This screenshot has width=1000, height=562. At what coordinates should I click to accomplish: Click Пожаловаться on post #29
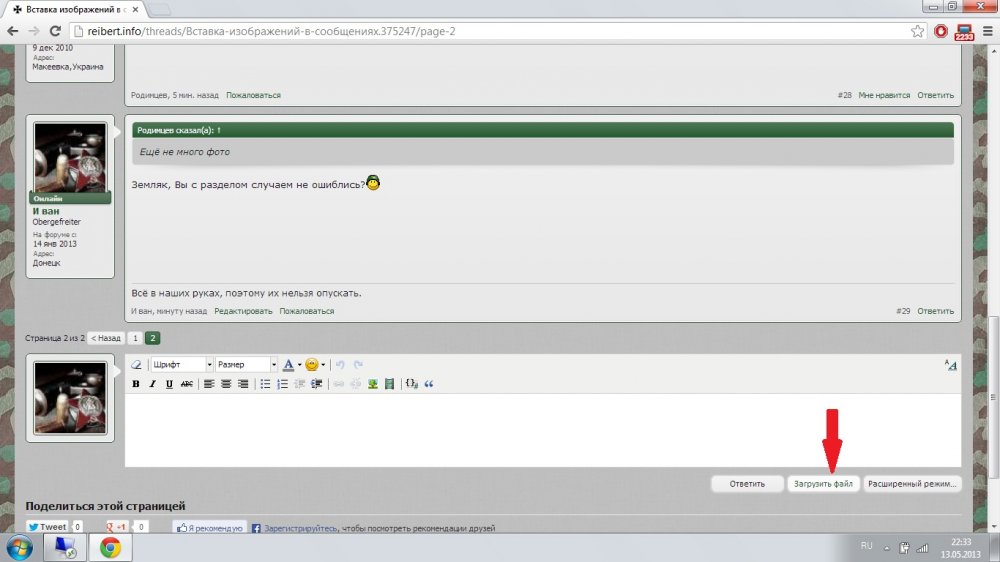(x=307, y=311)
